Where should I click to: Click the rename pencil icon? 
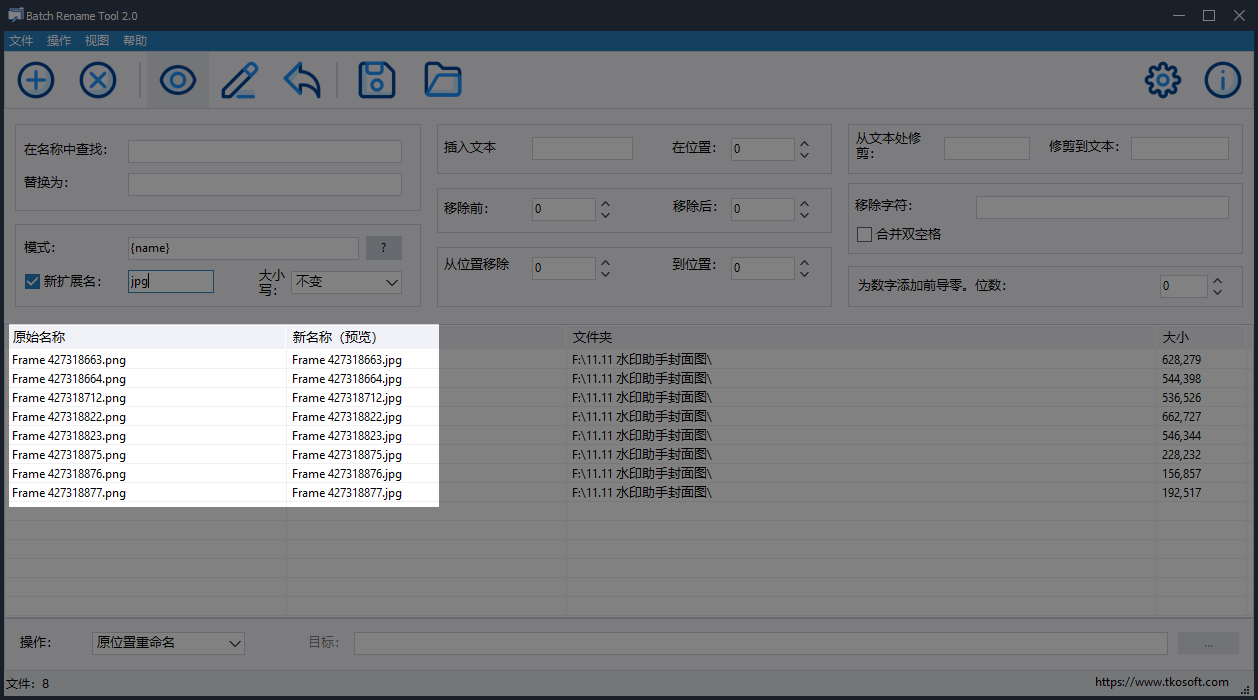(240, 80)
